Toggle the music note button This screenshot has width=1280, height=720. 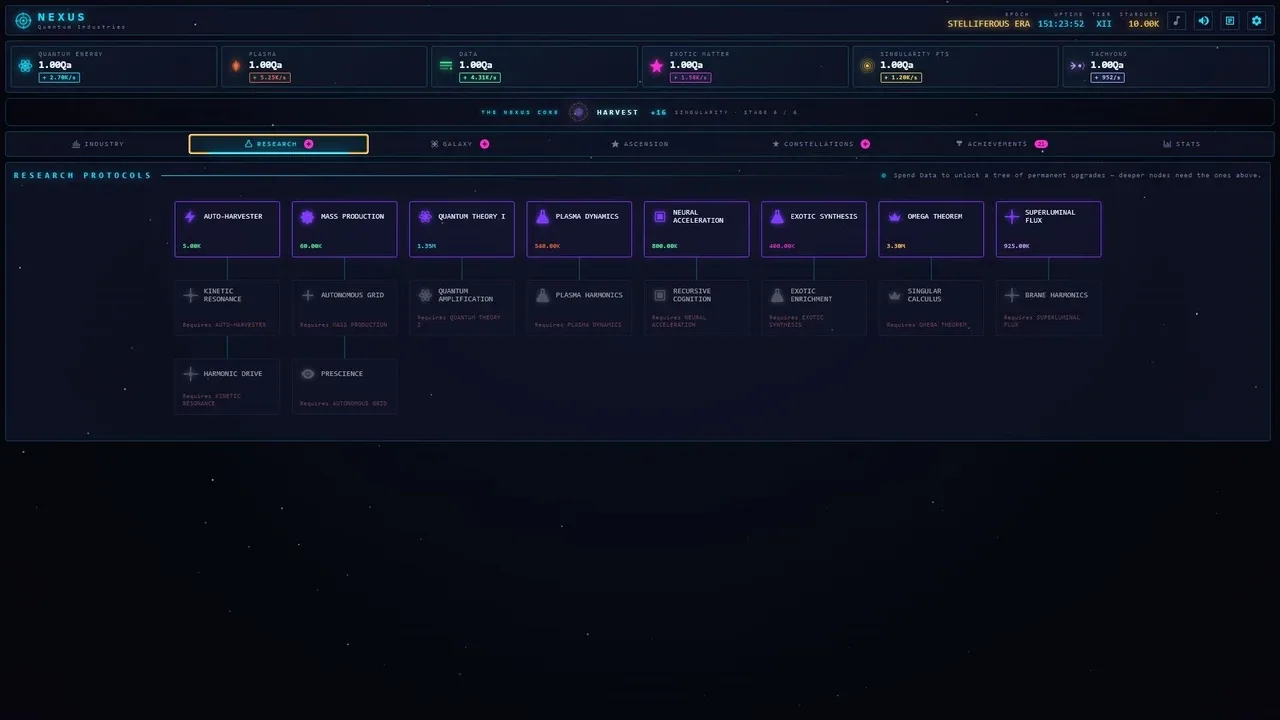click(x=1177, y=20)
